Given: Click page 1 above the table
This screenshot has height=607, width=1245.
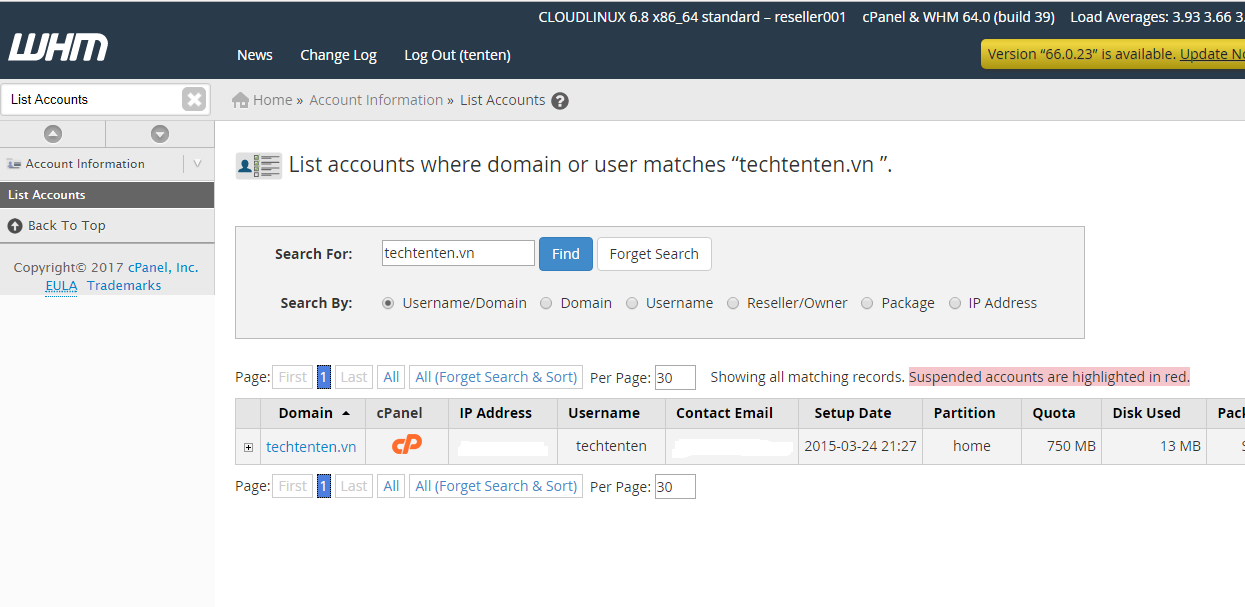Looking at the screenshot, I should (324, 377).
